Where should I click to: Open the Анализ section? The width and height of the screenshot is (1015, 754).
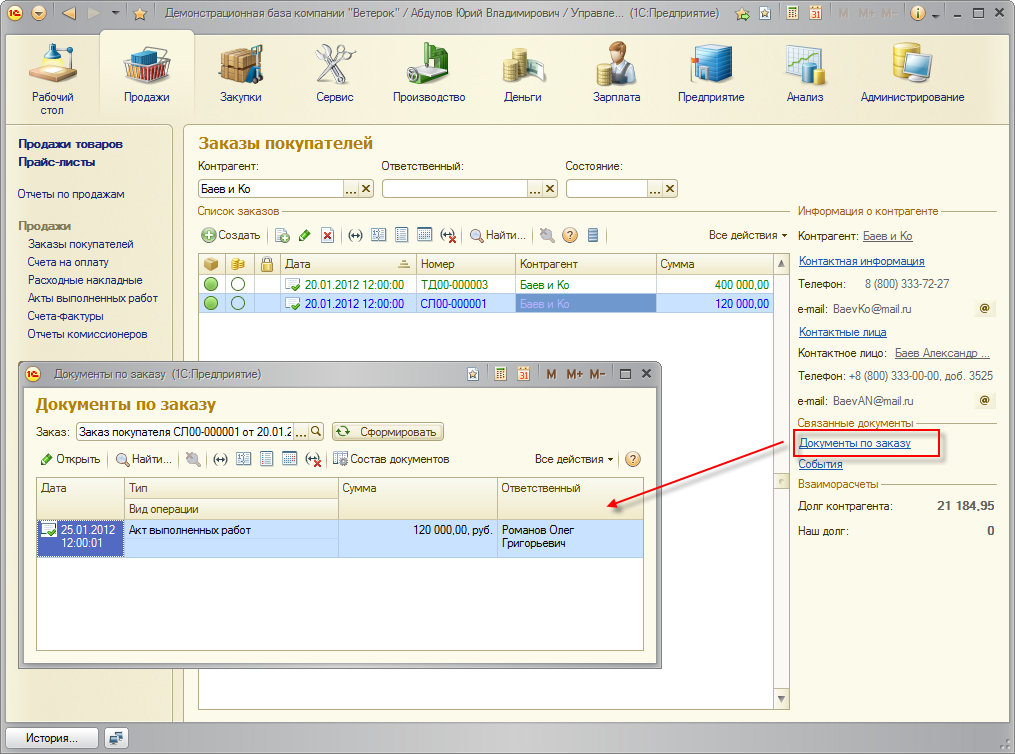[x=805, y=72]
